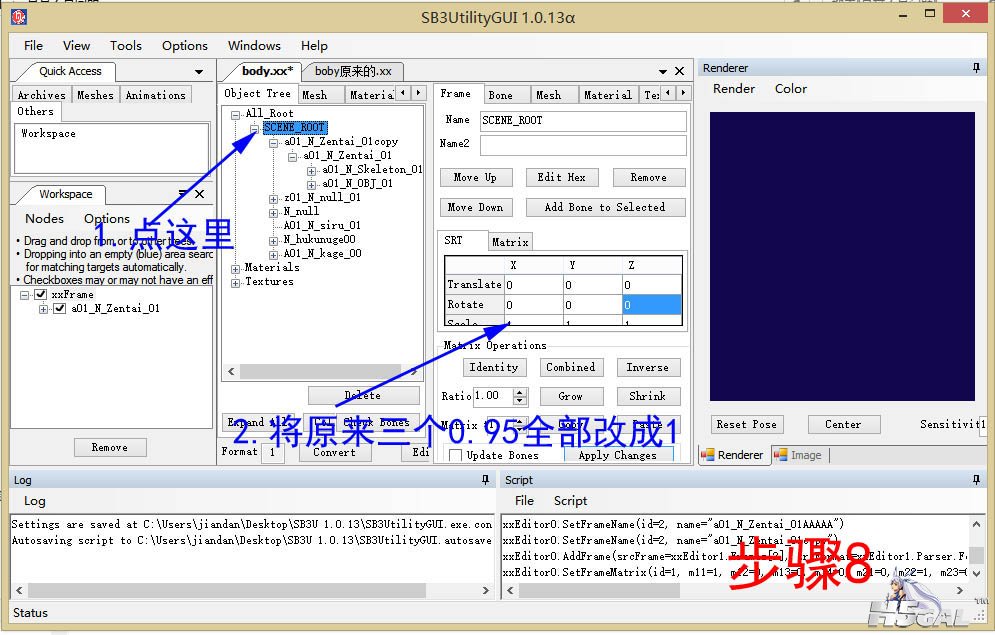Screen dimensions: 995x635
Task: Click the Renderer tab icon at bottom
Action: tap(708, 455)
